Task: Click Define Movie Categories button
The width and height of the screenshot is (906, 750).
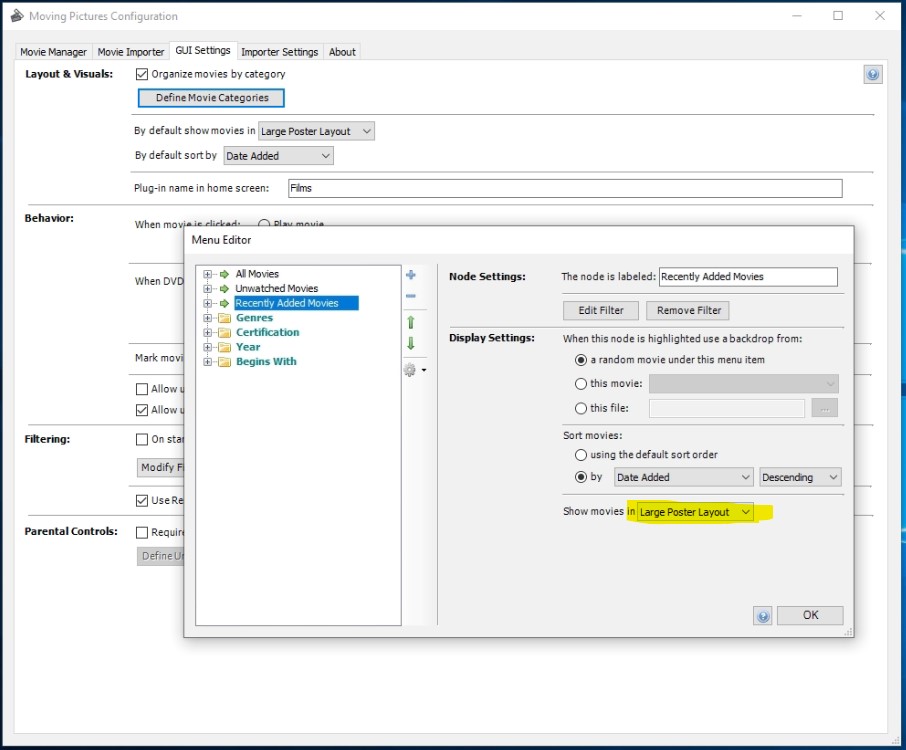Action: pos(211,98)
